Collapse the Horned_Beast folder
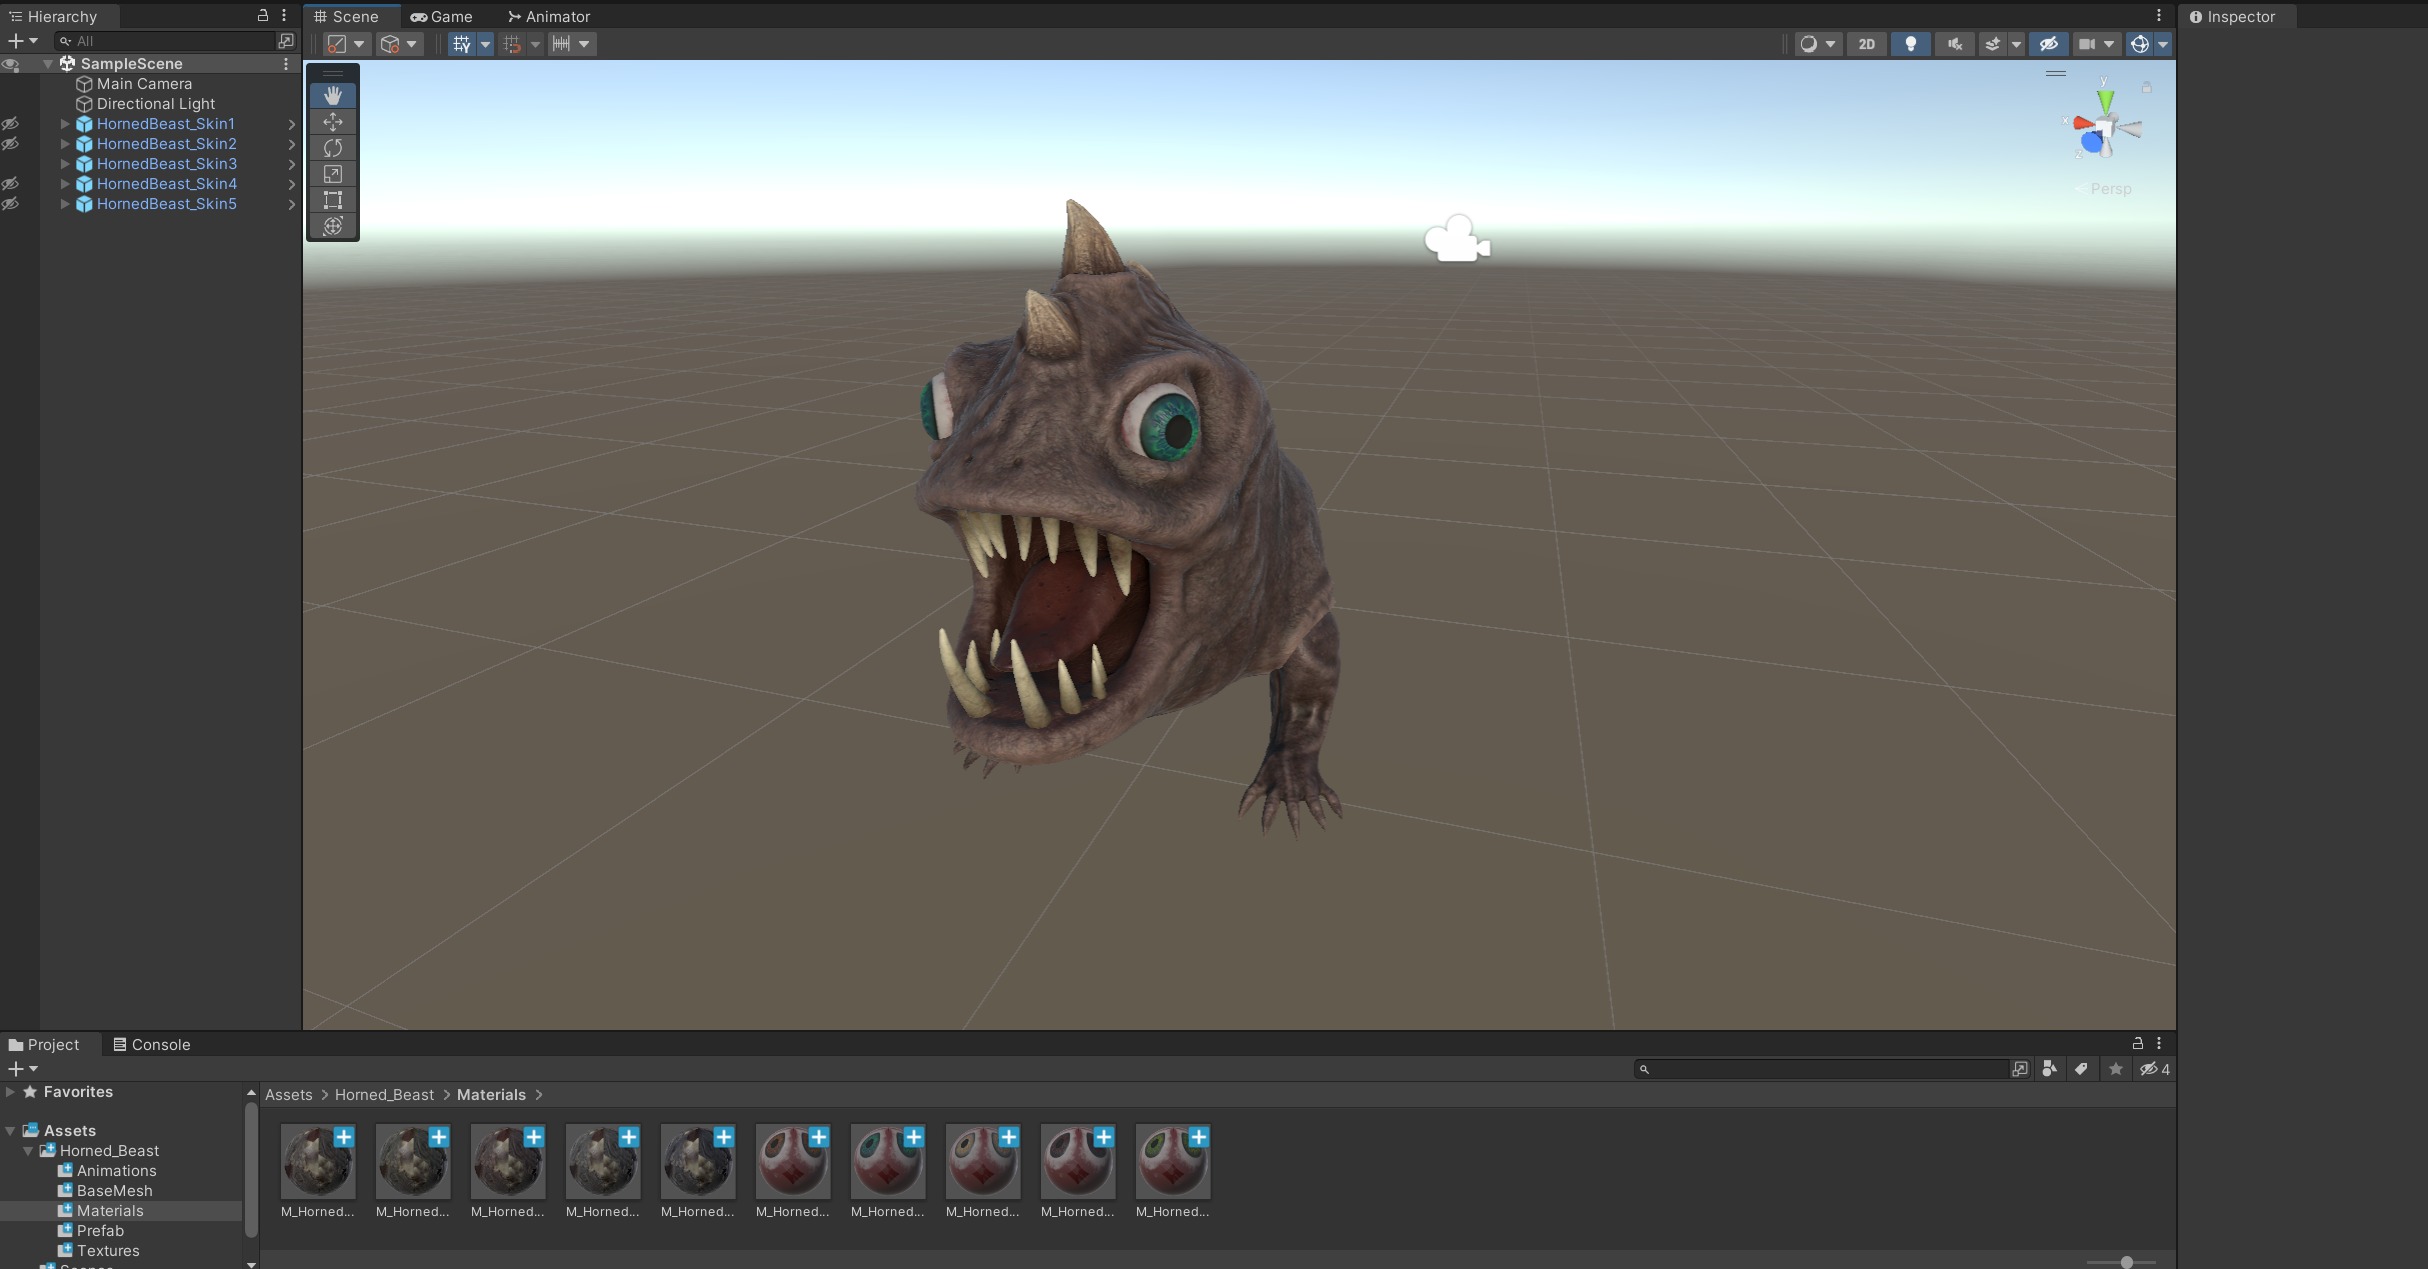2428x1269 pixels. (28, 1151)
